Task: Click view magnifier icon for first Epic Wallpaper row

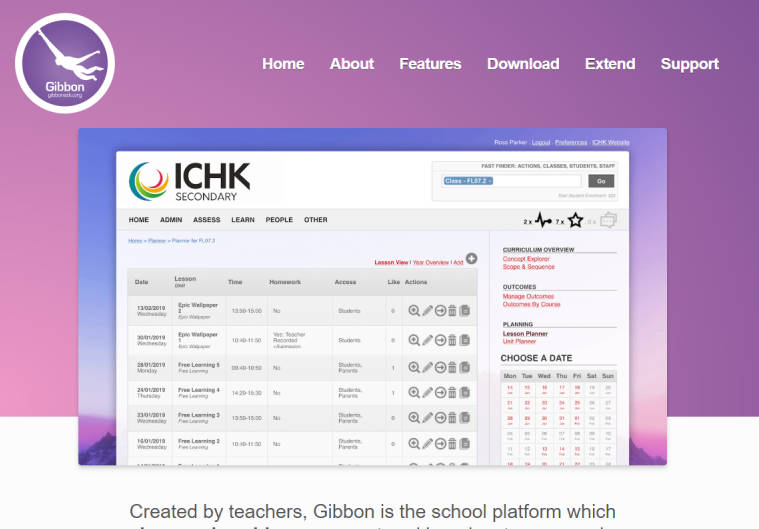Action: click(414, 311)
